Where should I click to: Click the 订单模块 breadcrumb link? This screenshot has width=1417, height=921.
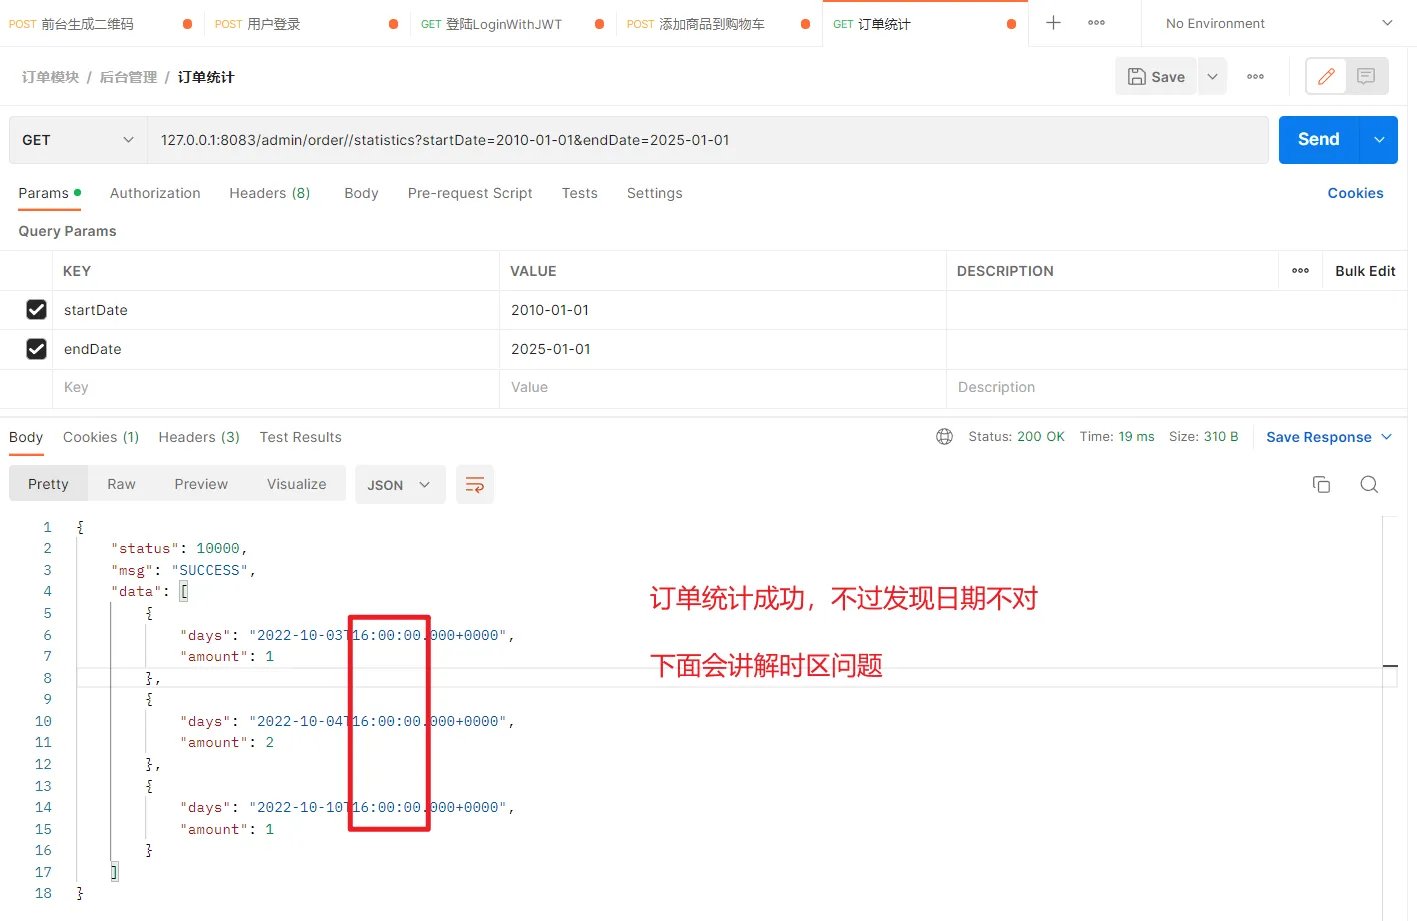pyautogui.click(x=50, y=77)
